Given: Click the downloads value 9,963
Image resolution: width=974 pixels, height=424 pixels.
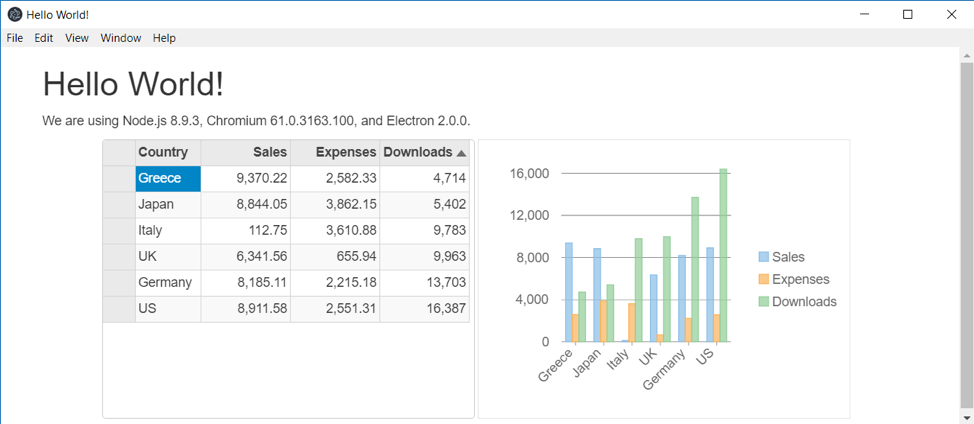Looking at the screenshot, I should coord(424,257).
